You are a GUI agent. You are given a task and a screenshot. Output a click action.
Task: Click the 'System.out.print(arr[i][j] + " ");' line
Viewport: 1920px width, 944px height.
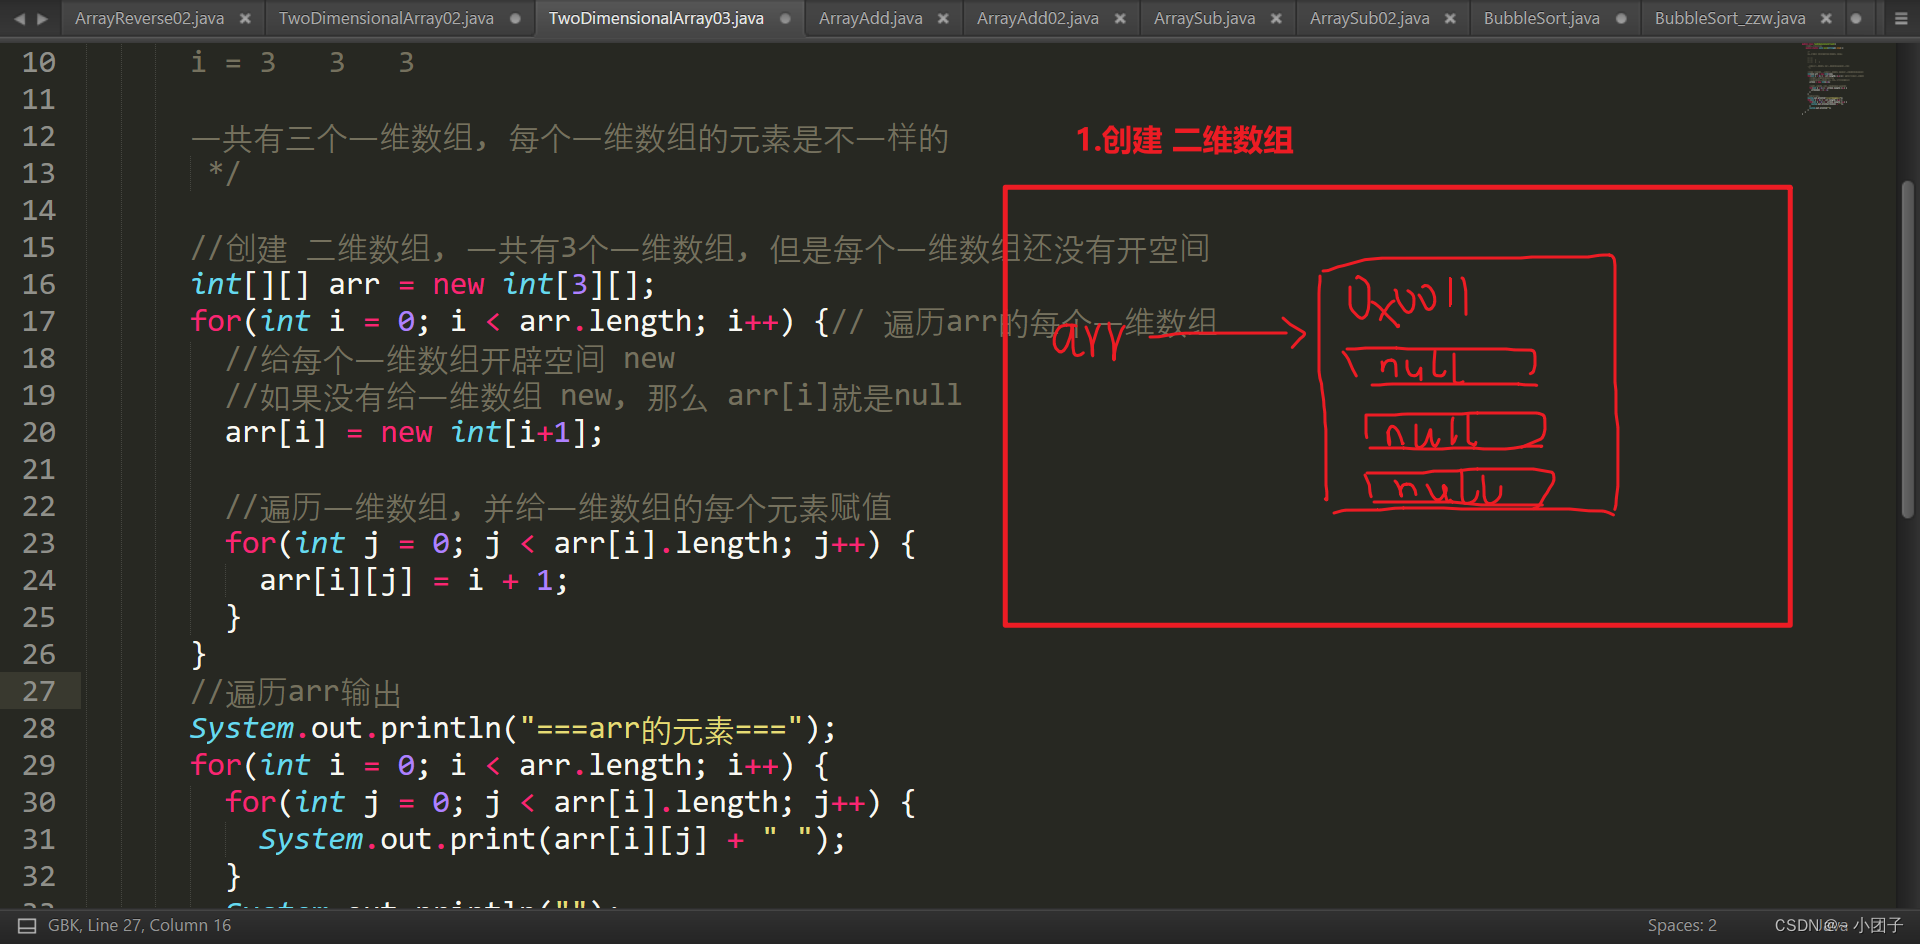(x=552, y=840)
